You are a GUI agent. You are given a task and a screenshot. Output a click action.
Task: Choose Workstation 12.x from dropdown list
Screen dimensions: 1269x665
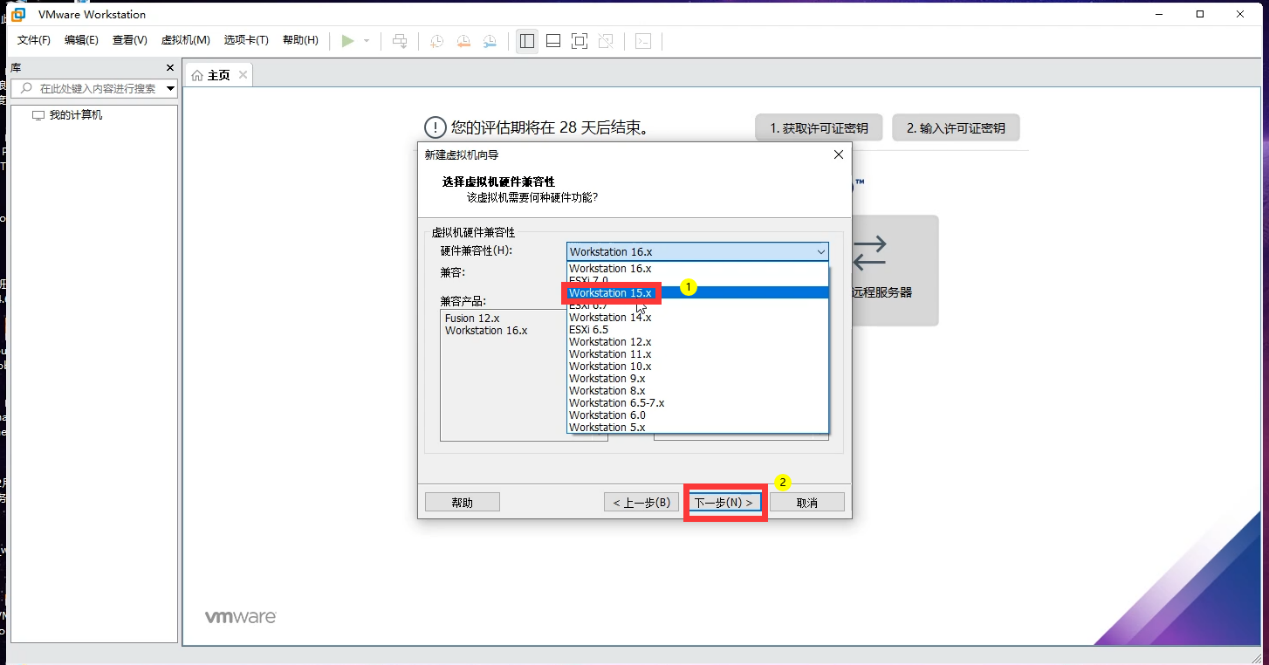pyautogui.click(x=698, y=342)
